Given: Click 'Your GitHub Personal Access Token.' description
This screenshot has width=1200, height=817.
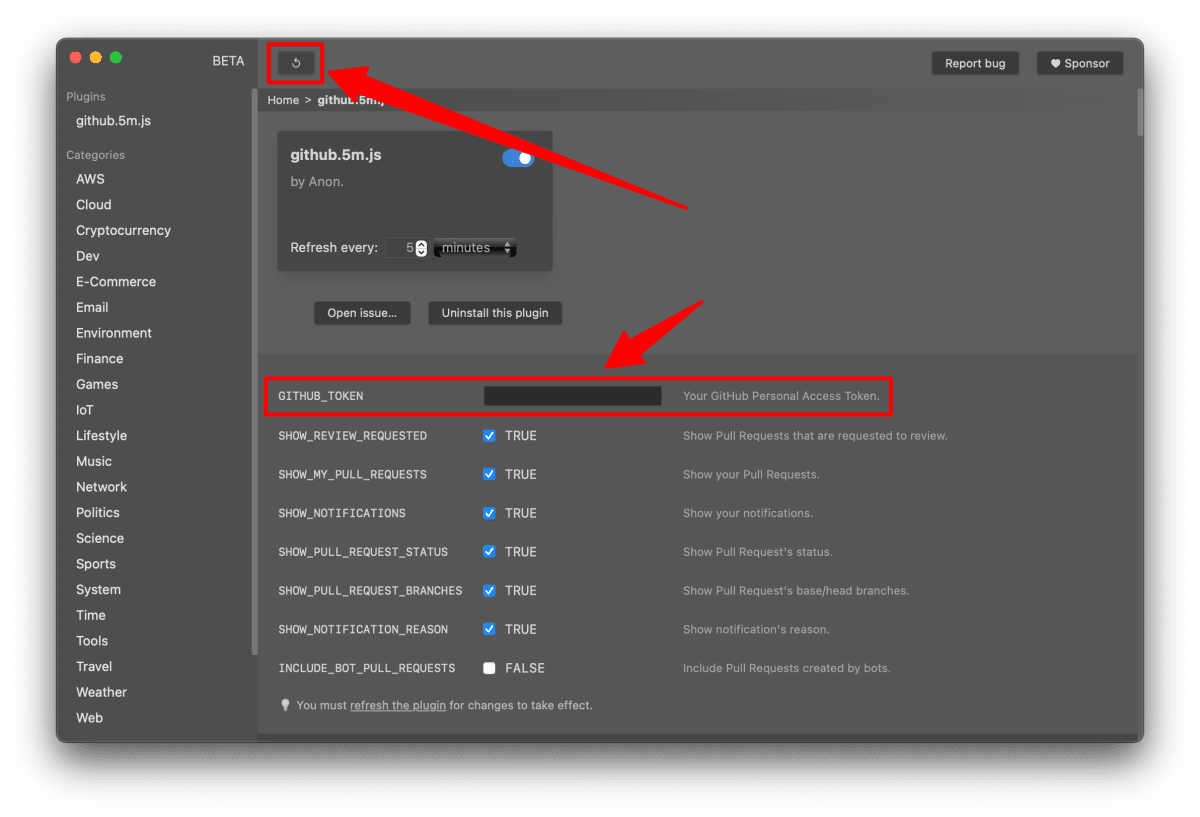Looking at the screenshot, I should [781, 396].
